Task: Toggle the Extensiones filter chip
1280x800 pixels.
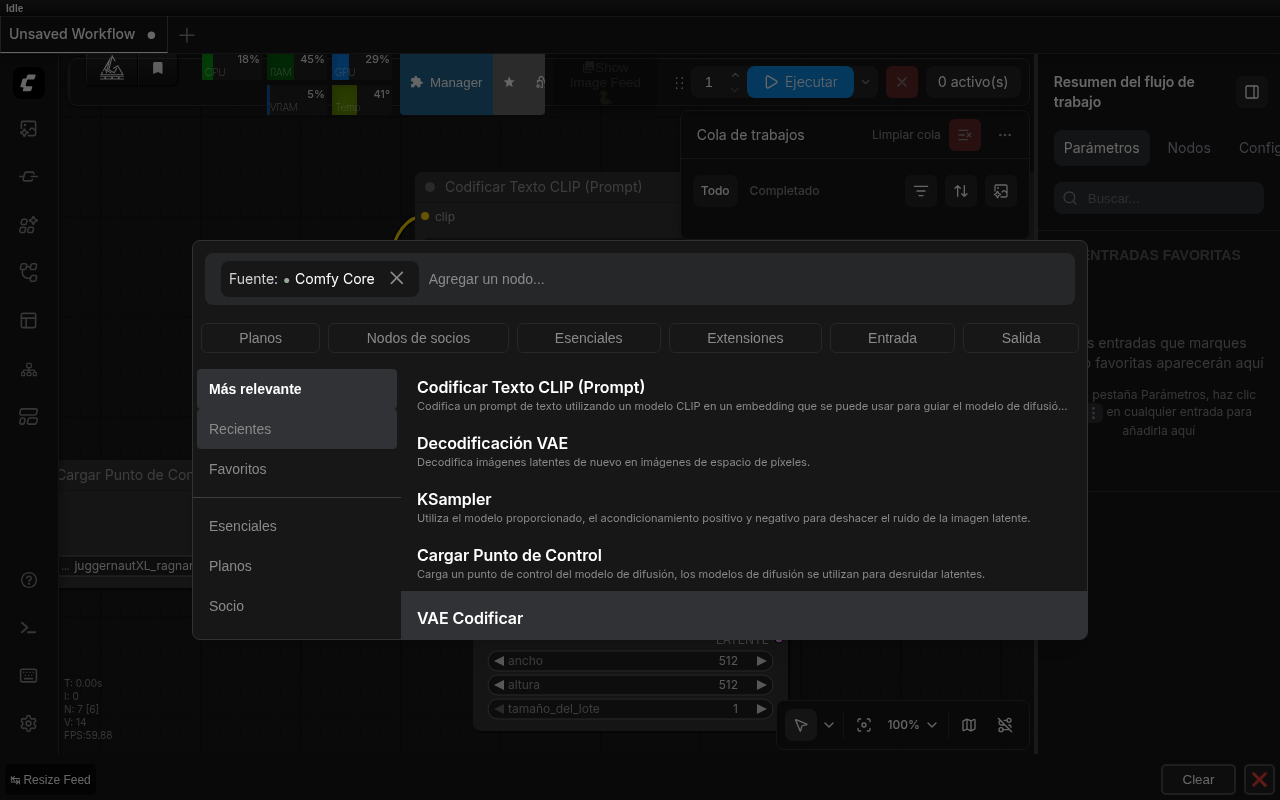Action: pyautogui.click(x=745, y=338)
